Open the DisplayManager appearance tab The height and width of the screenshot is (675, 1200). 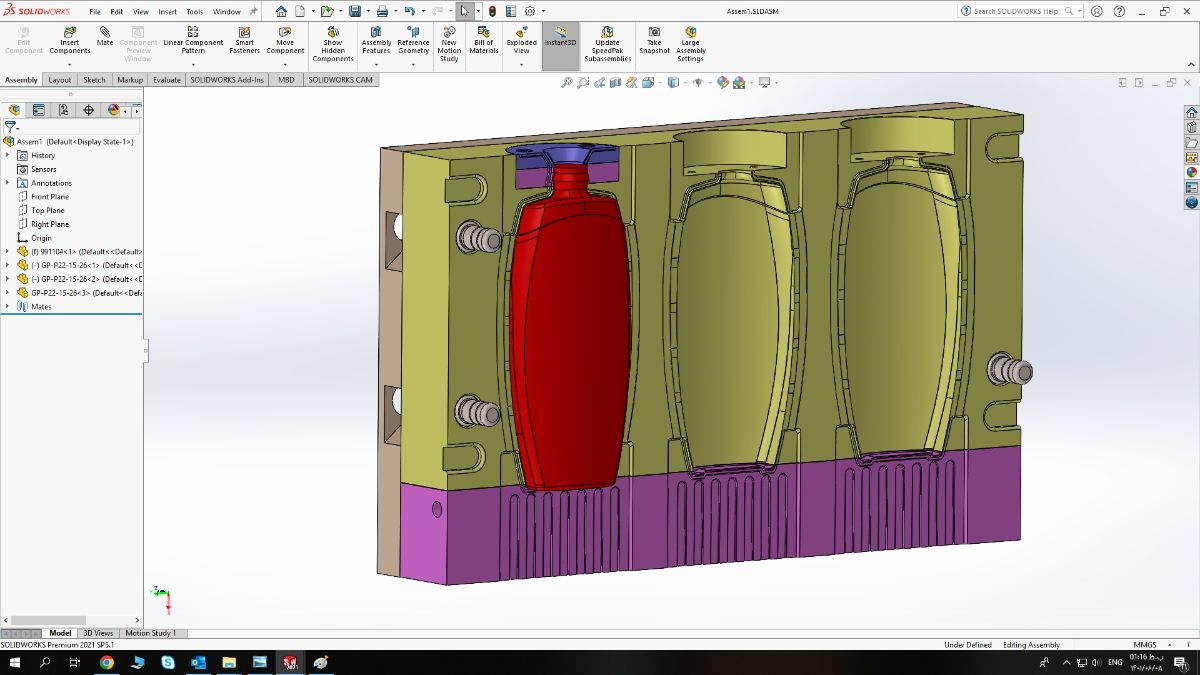pyautogui.click(x=113, y=110)
